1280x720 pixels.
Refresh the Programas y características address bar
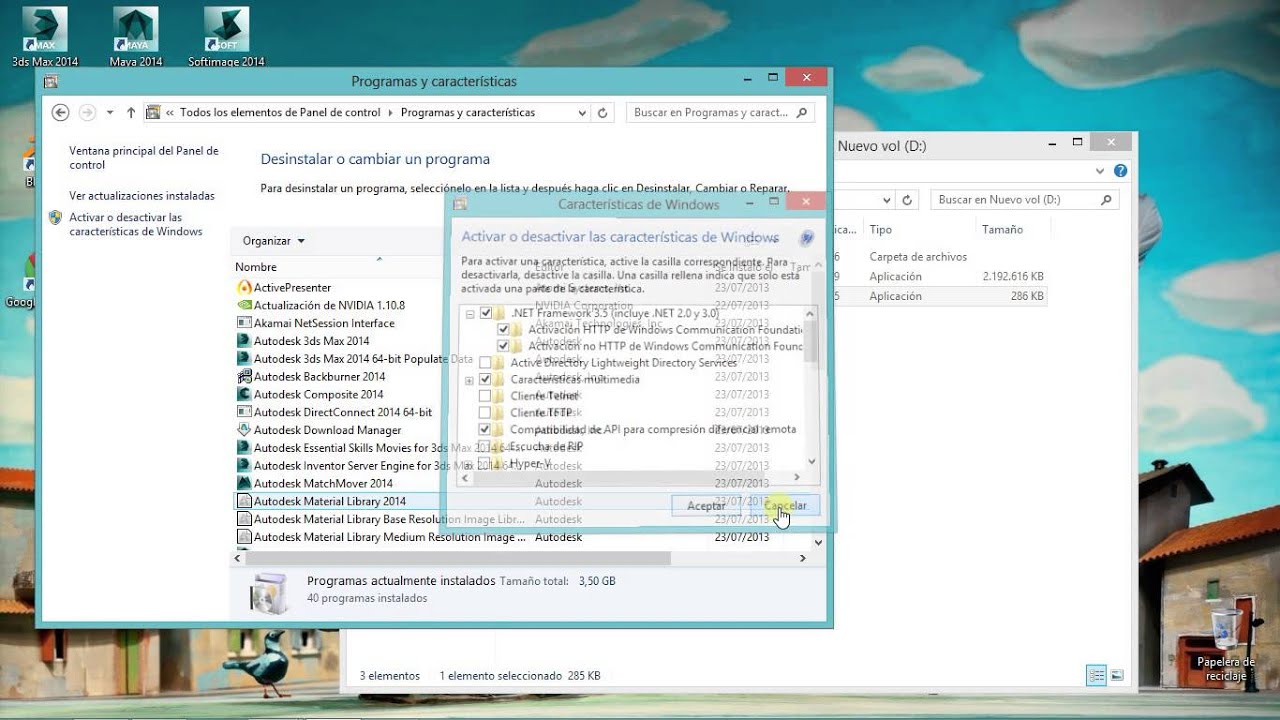point(602,113)
